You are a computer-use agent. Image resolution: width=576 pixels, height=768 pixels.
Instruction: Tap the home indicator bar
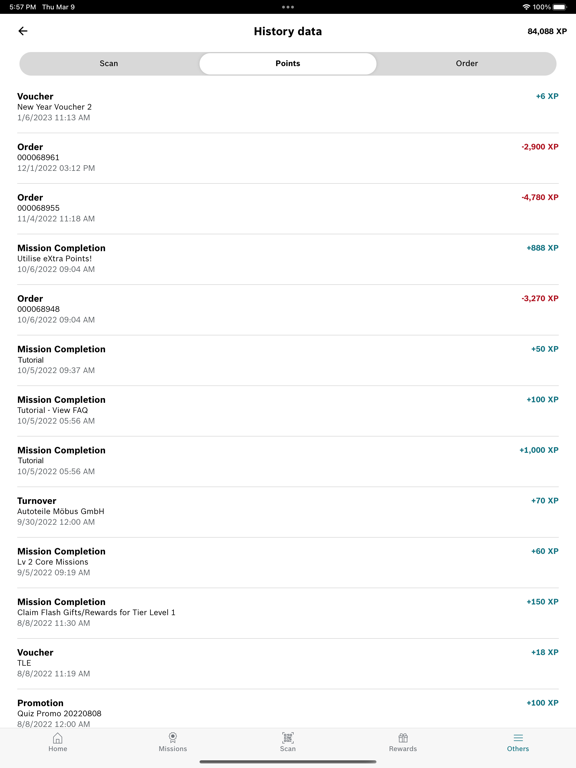click(x=288, y=762)
